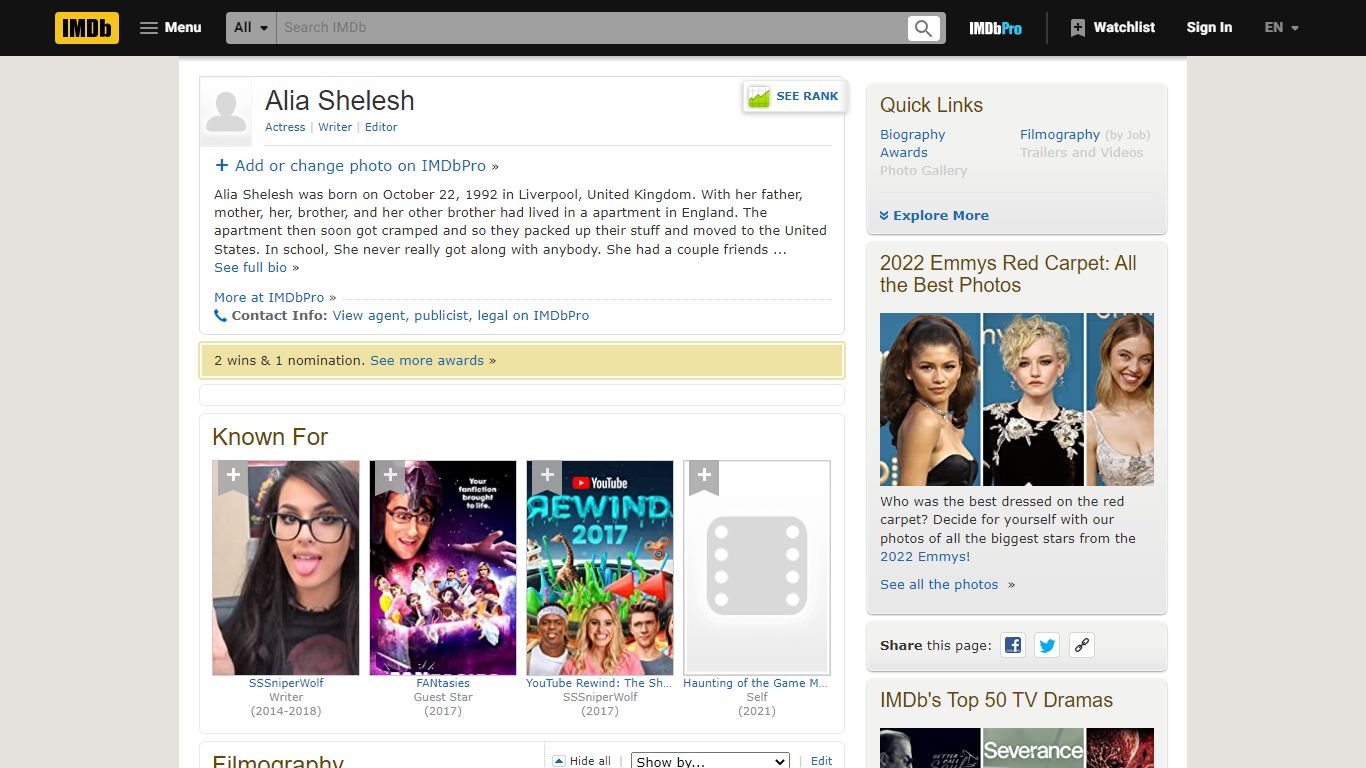Open More at IMDbPro link
The width and height of the screenshot is (1366, 768).
269,298
